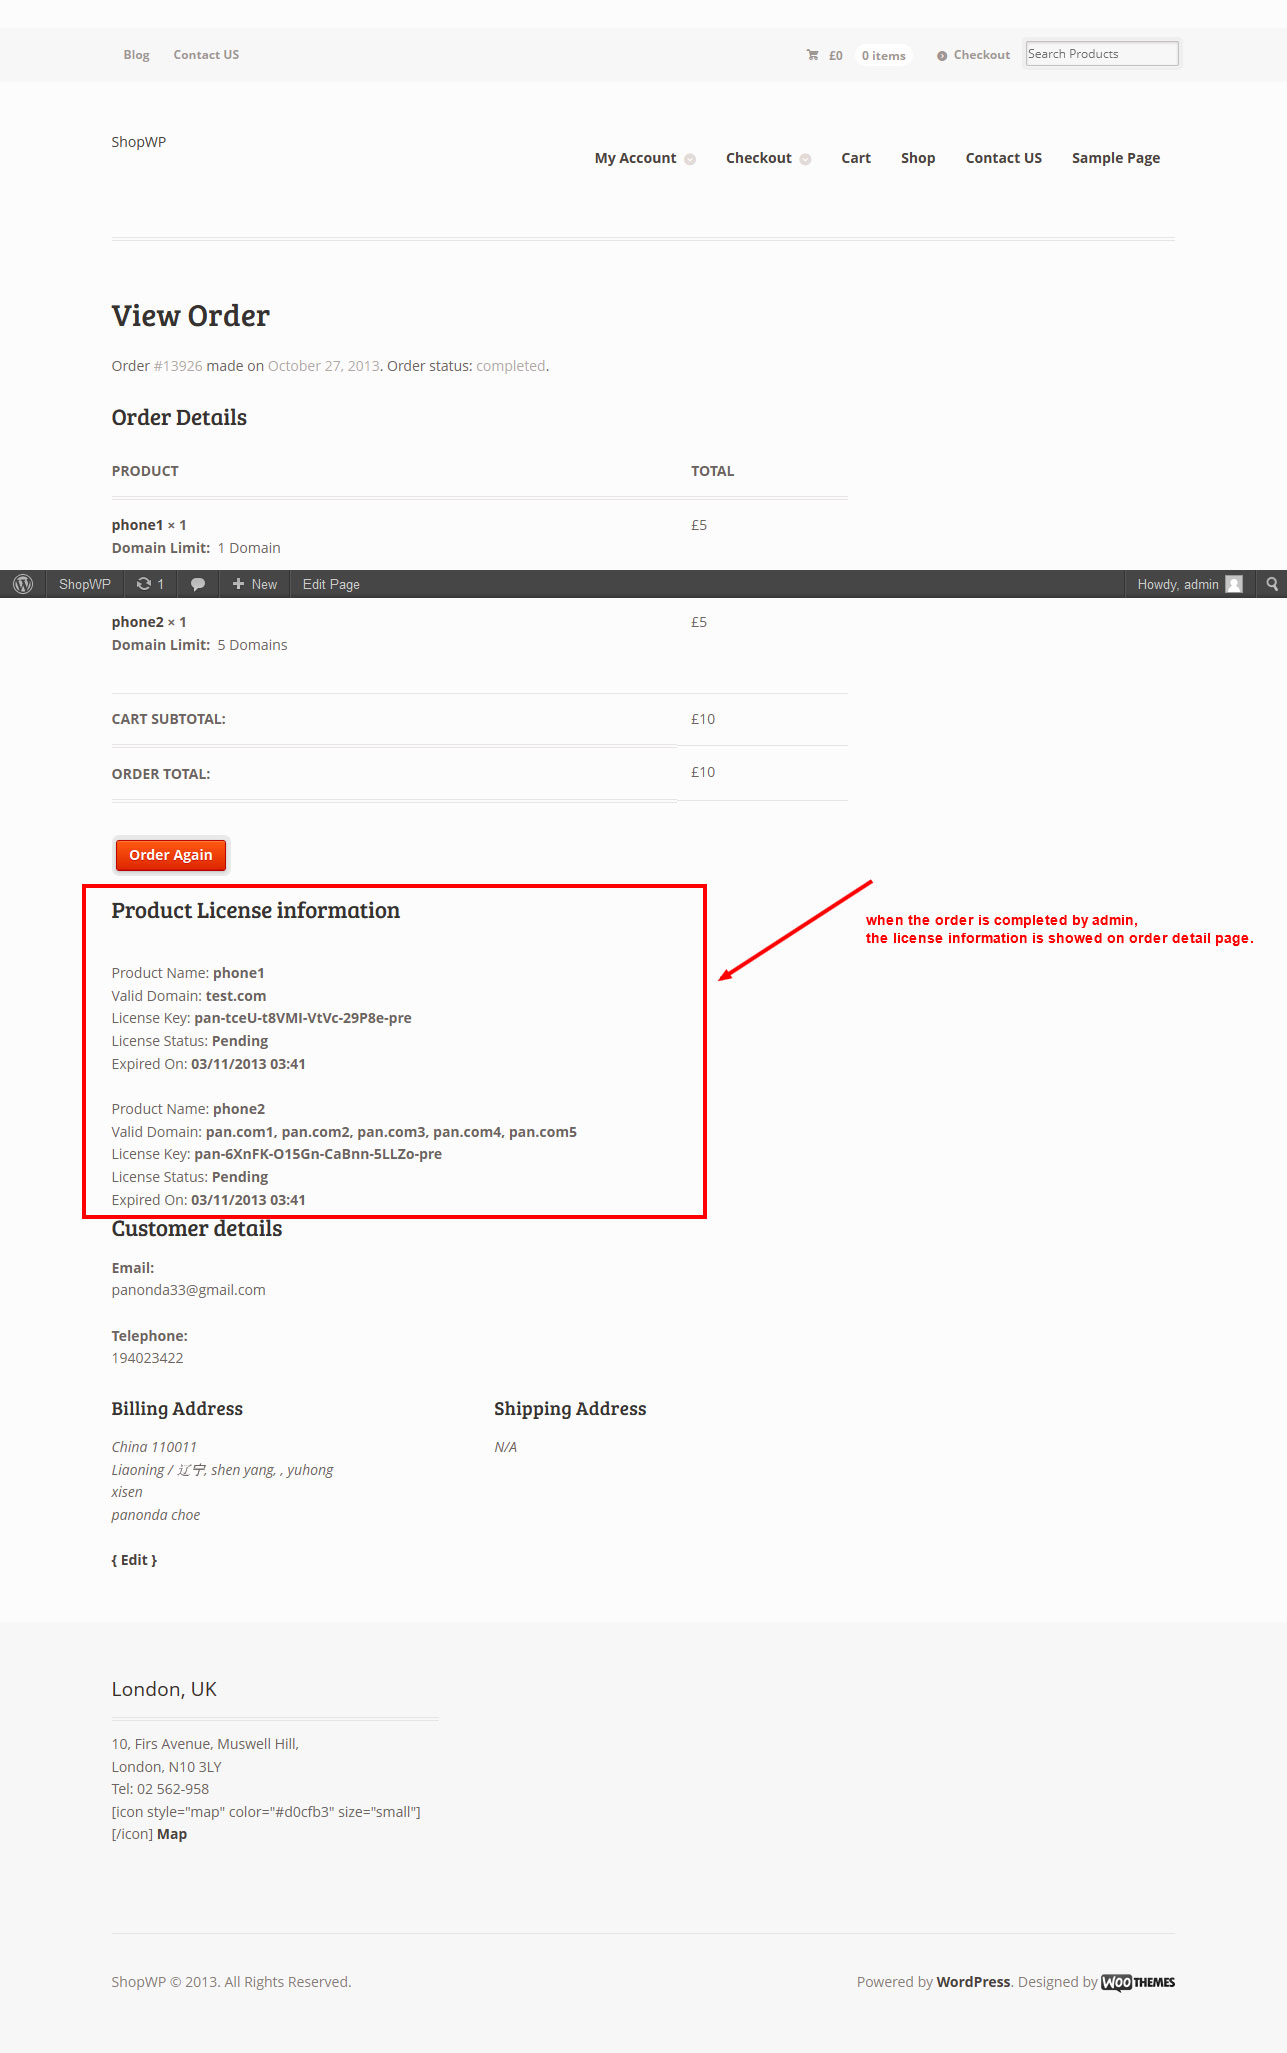Open the comments bubble in admin bar
This screenshot has height=2053, width=1287.
click(x=198, y=584)
